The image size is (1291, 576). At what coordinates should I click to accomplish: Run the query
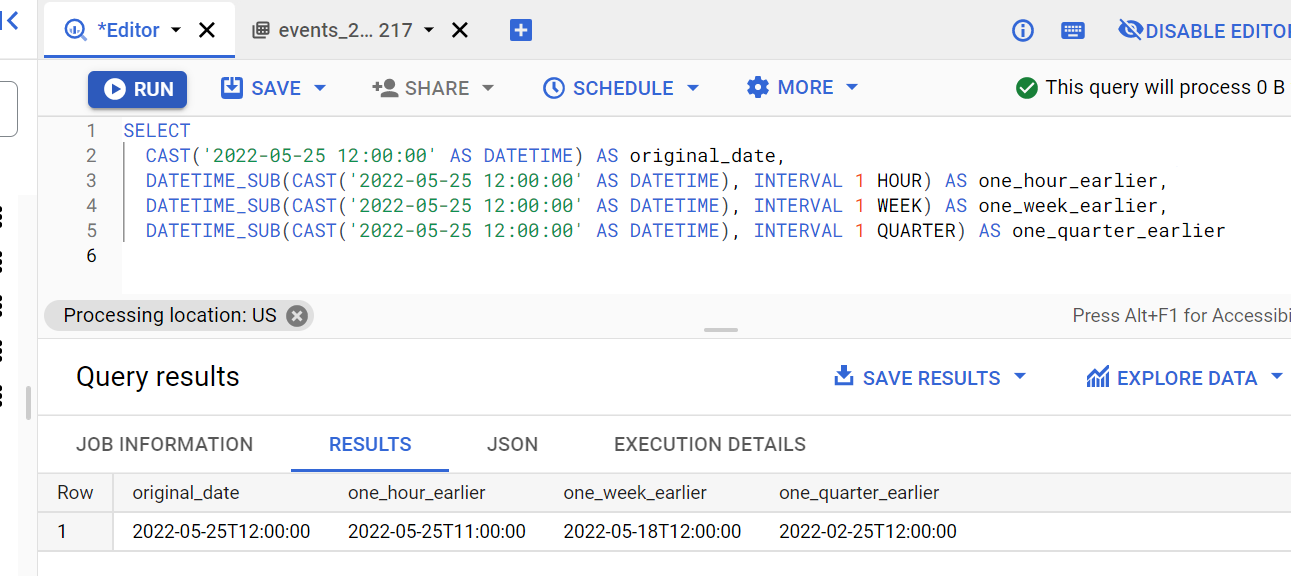(138, 89)
